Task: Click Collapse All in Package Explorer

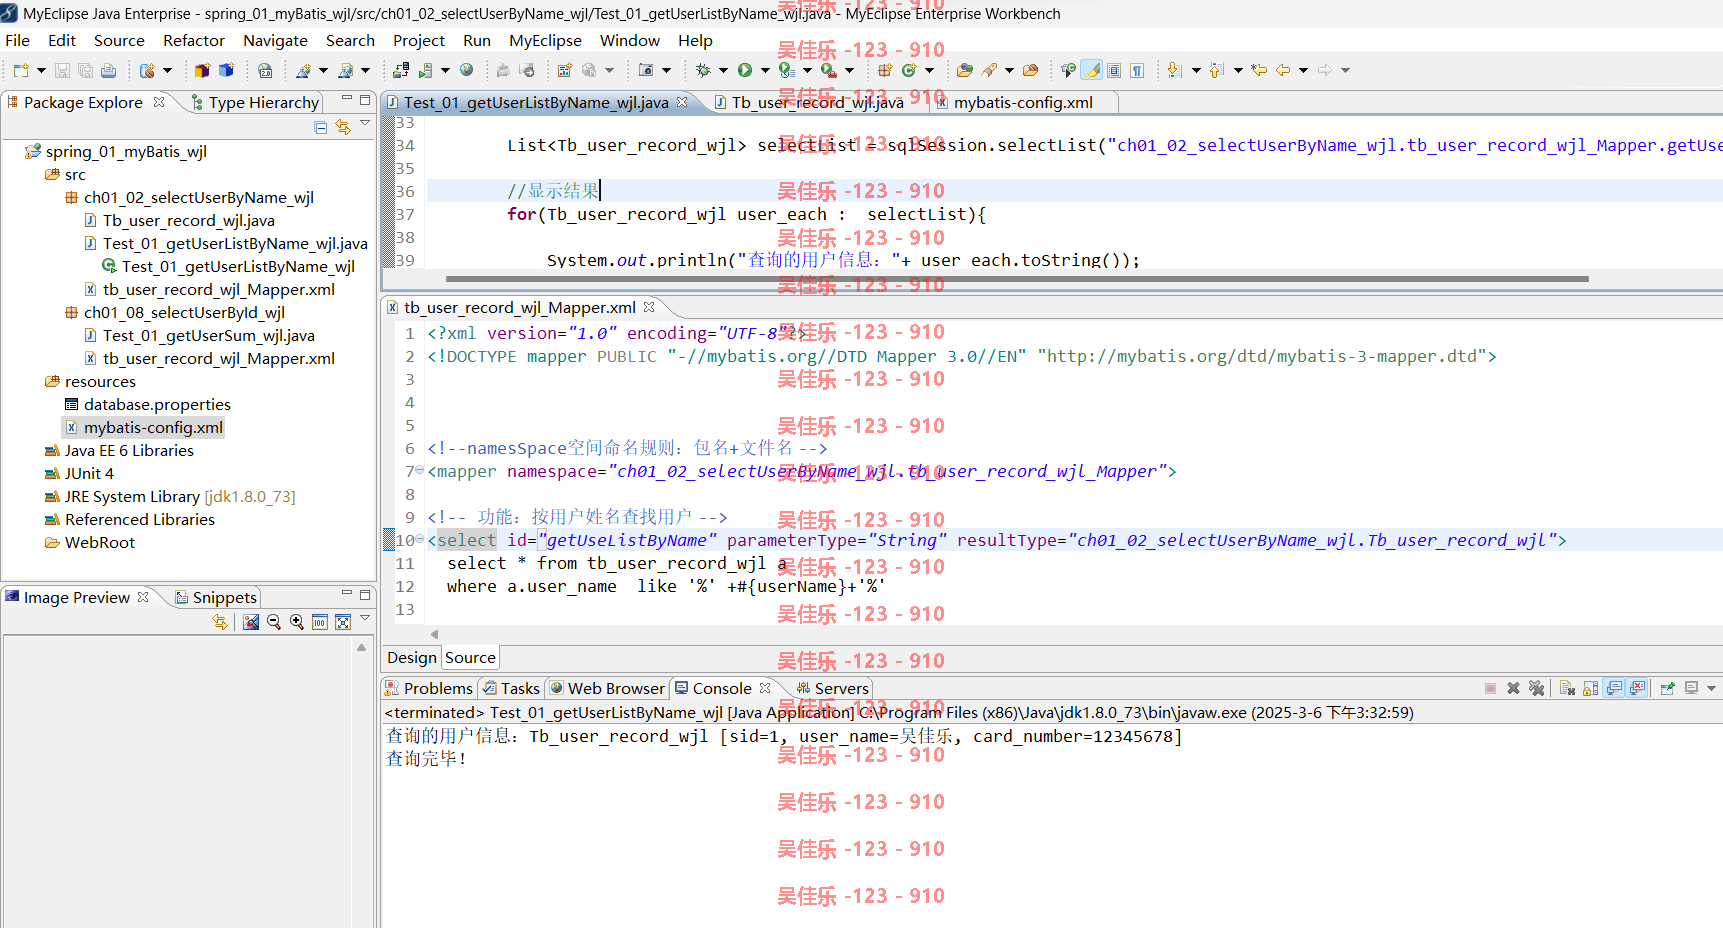Action: [x=320, y=127]
